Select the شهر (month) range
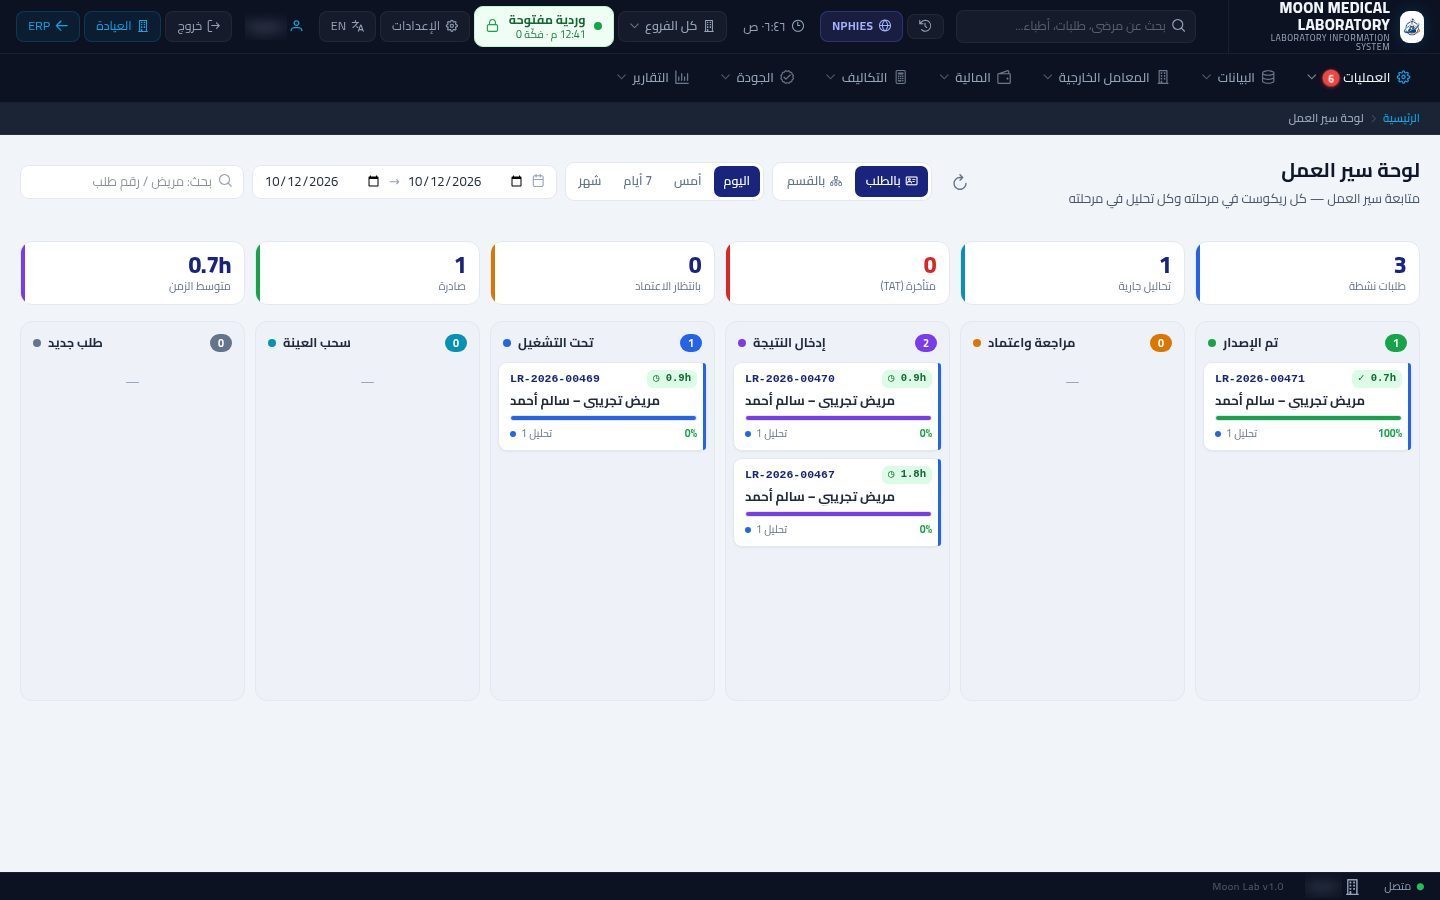 590,181
